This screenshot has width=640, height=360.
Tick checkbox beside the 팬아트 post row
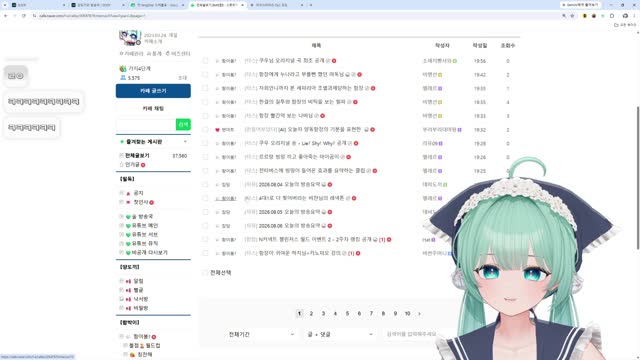click(x=205, y=129)
